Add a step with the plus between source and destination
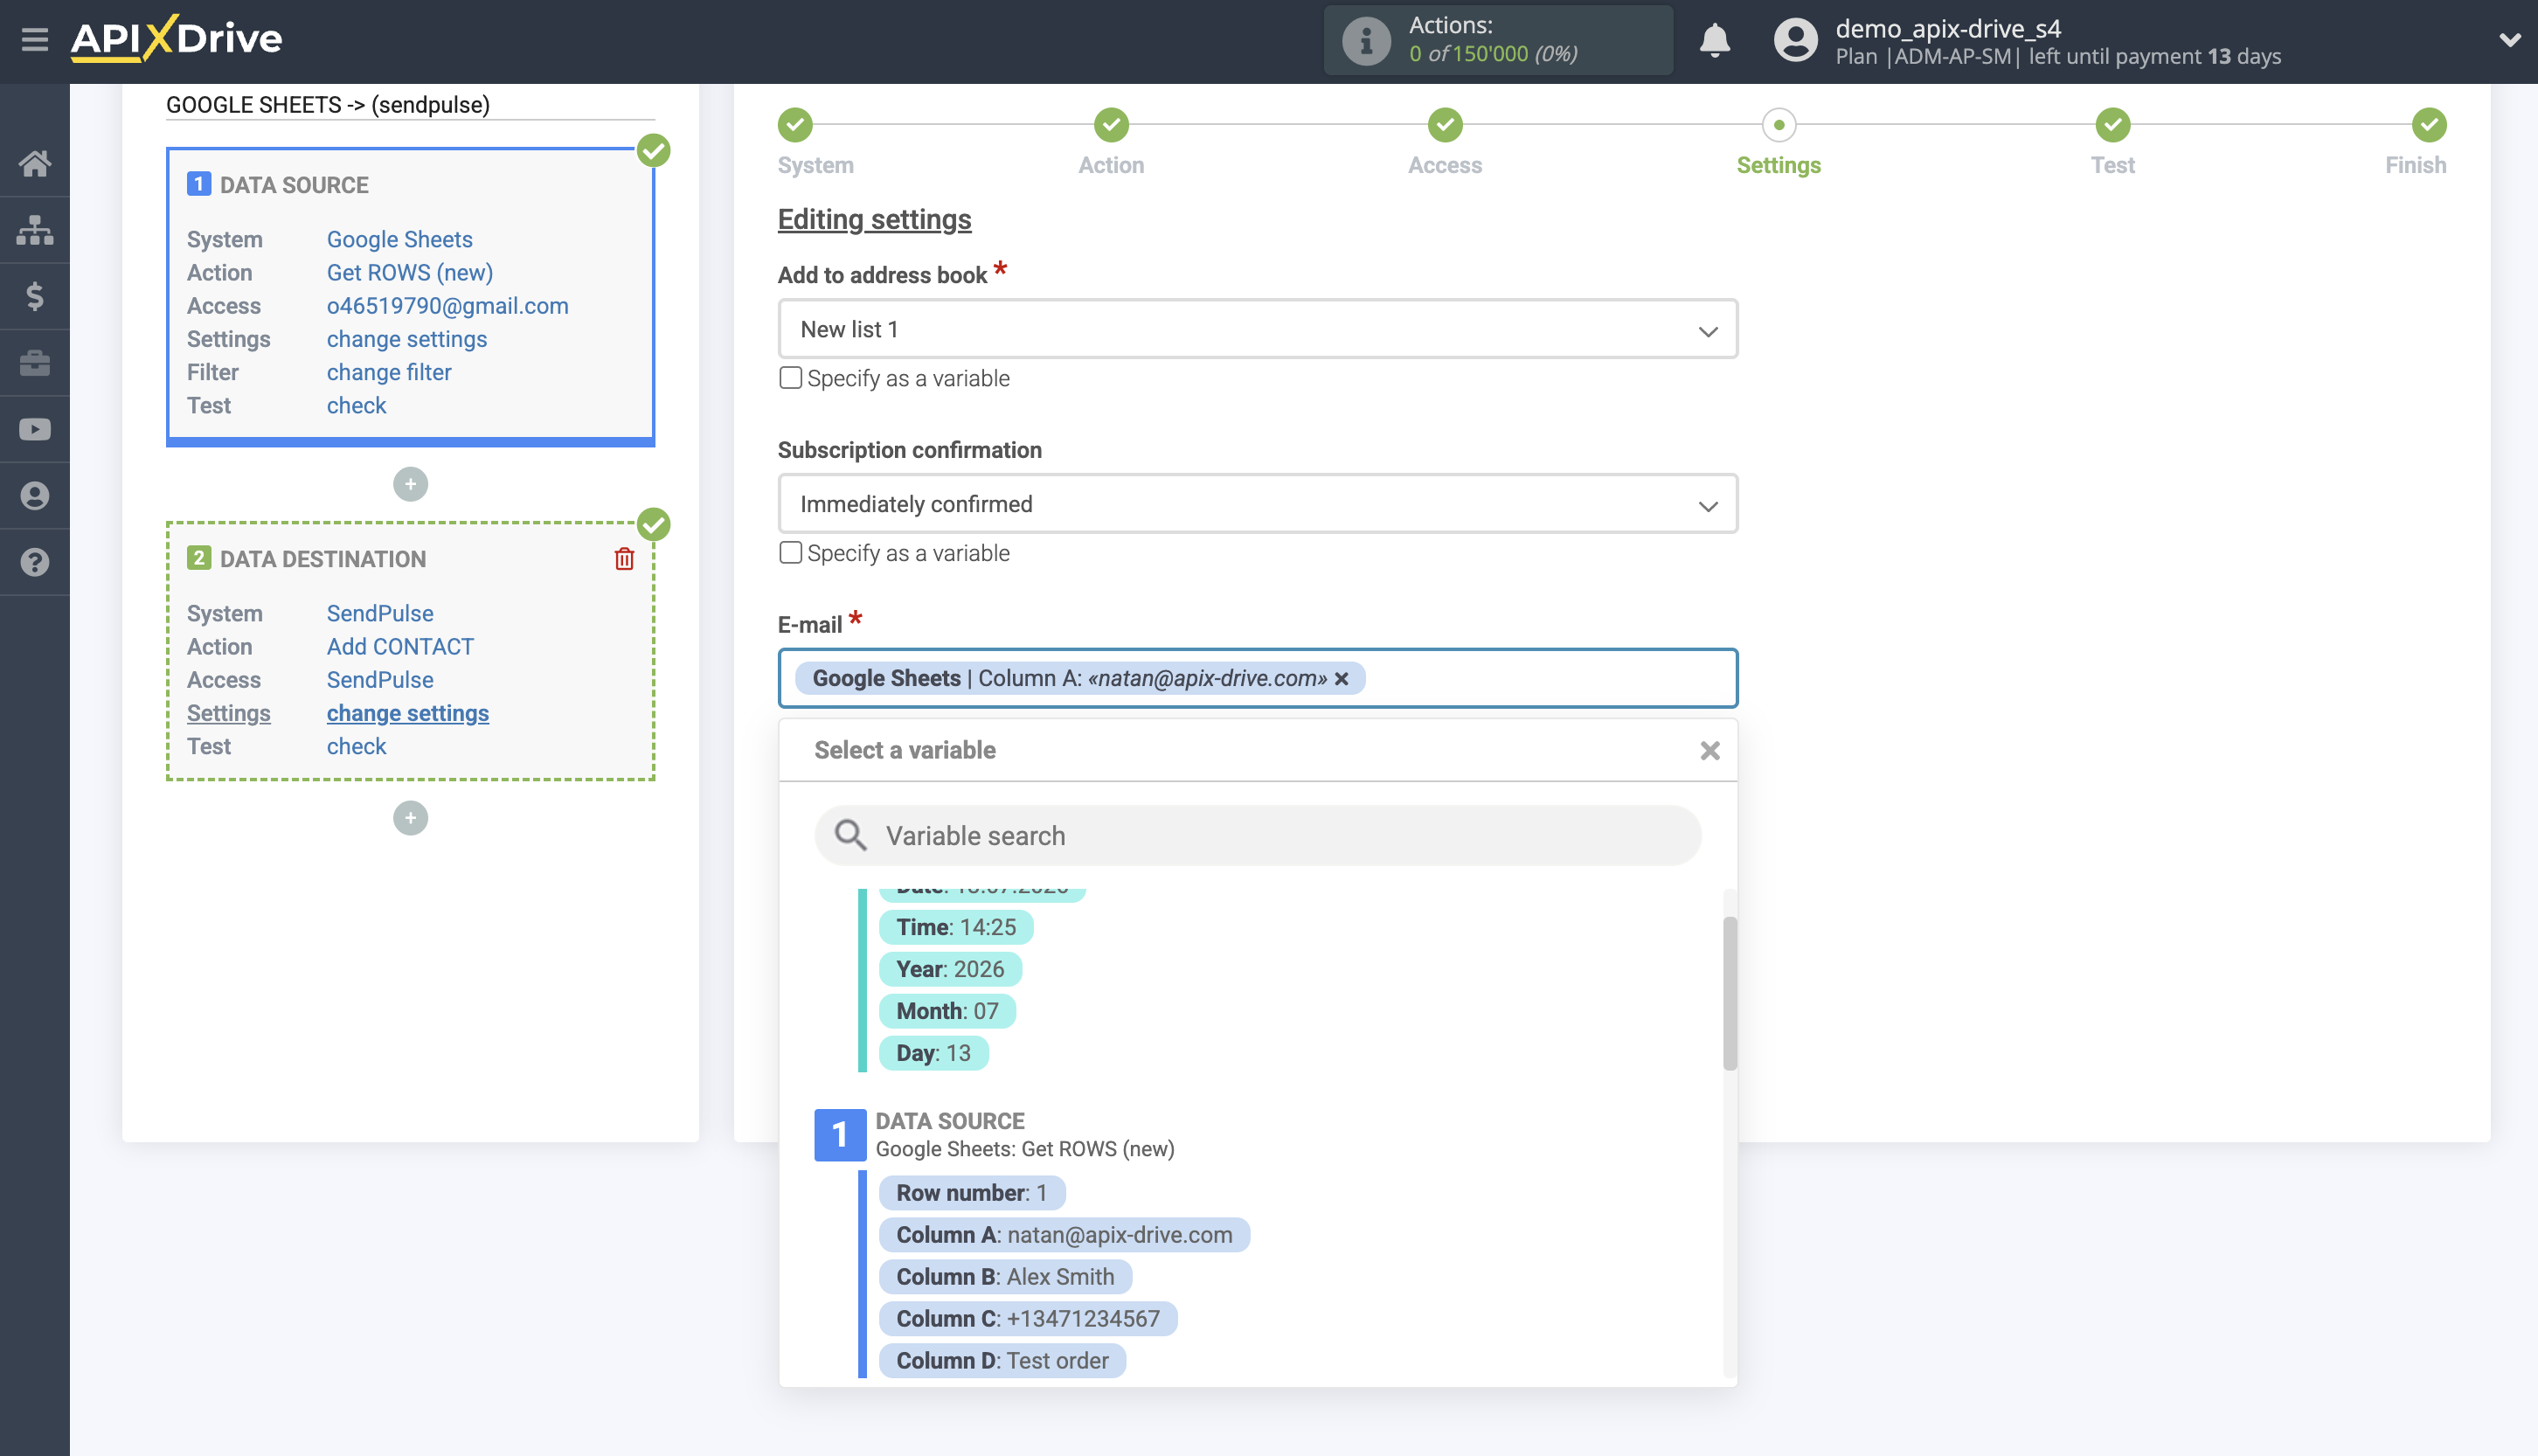This screenshot has width=2538, height=1456. click(x=410, y=484)
